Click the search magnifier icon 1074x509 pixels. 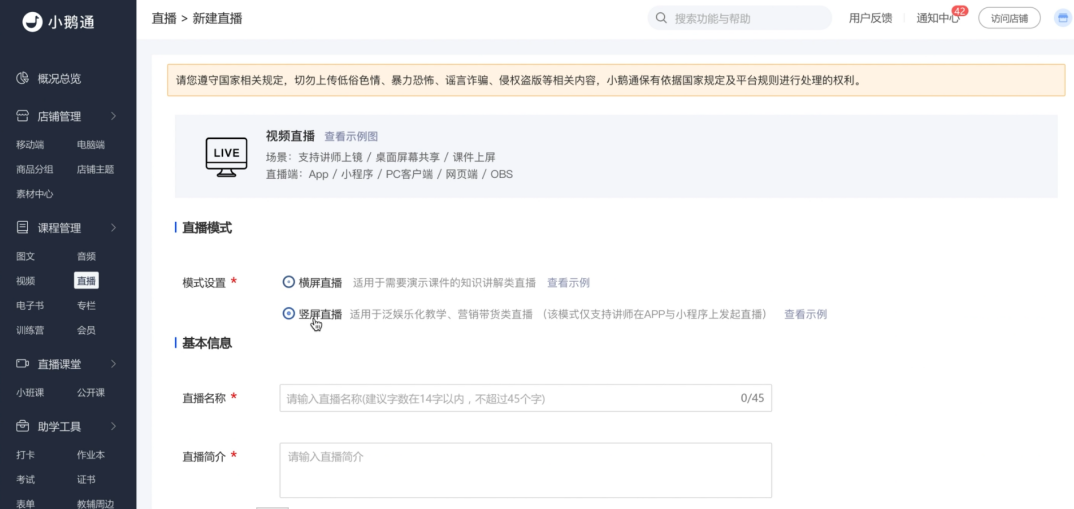click(662, 18)
